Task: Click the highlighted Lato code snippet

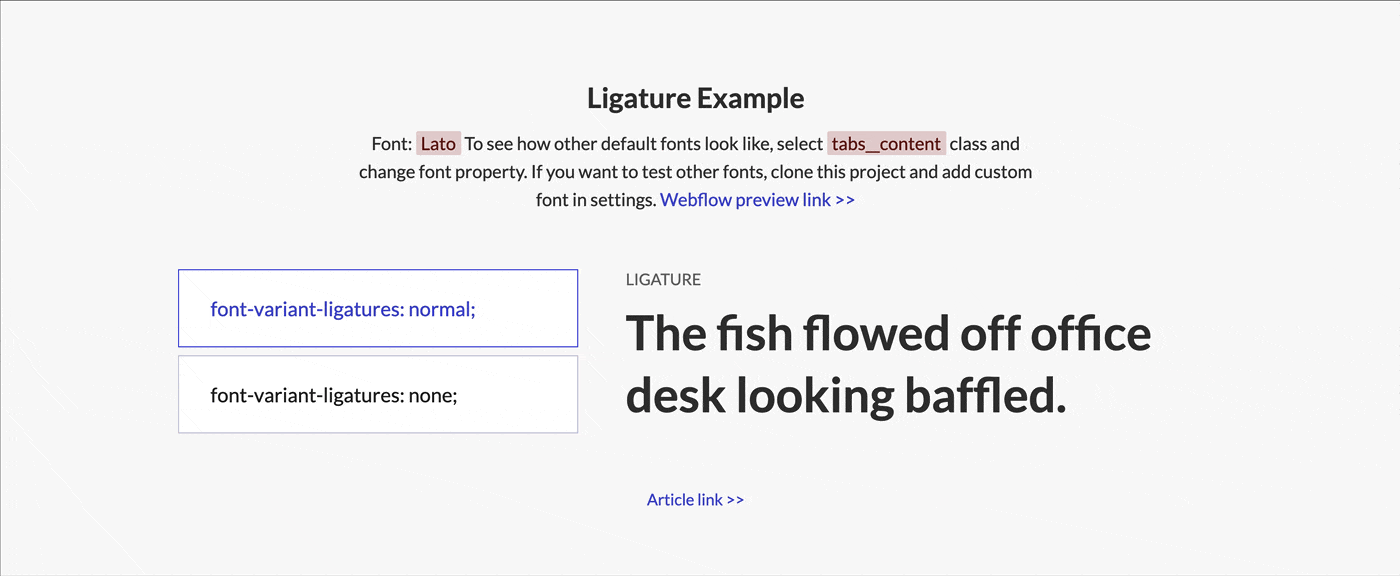Action: pyautogui.click(x=438, y=143)
